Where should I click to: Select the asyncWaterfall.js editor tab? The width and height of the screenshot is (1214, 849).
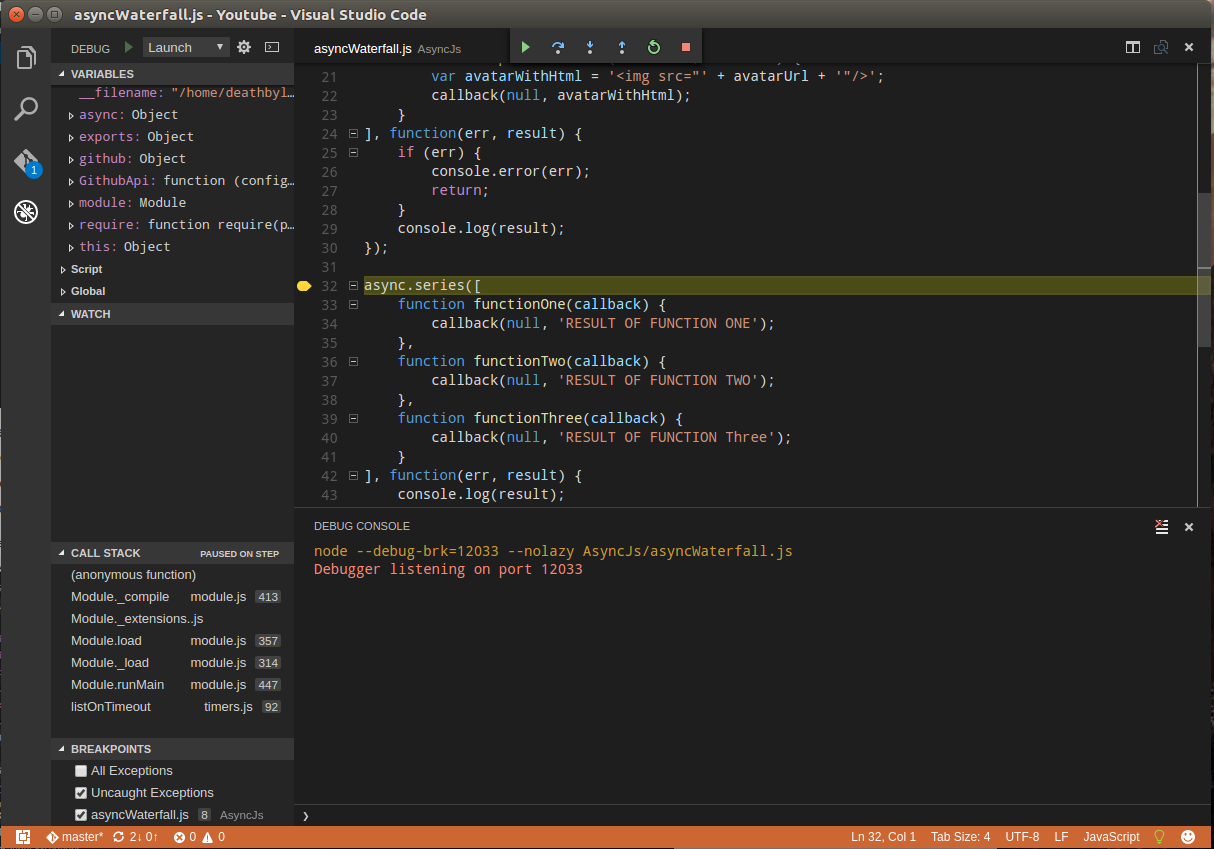point(387,47)
